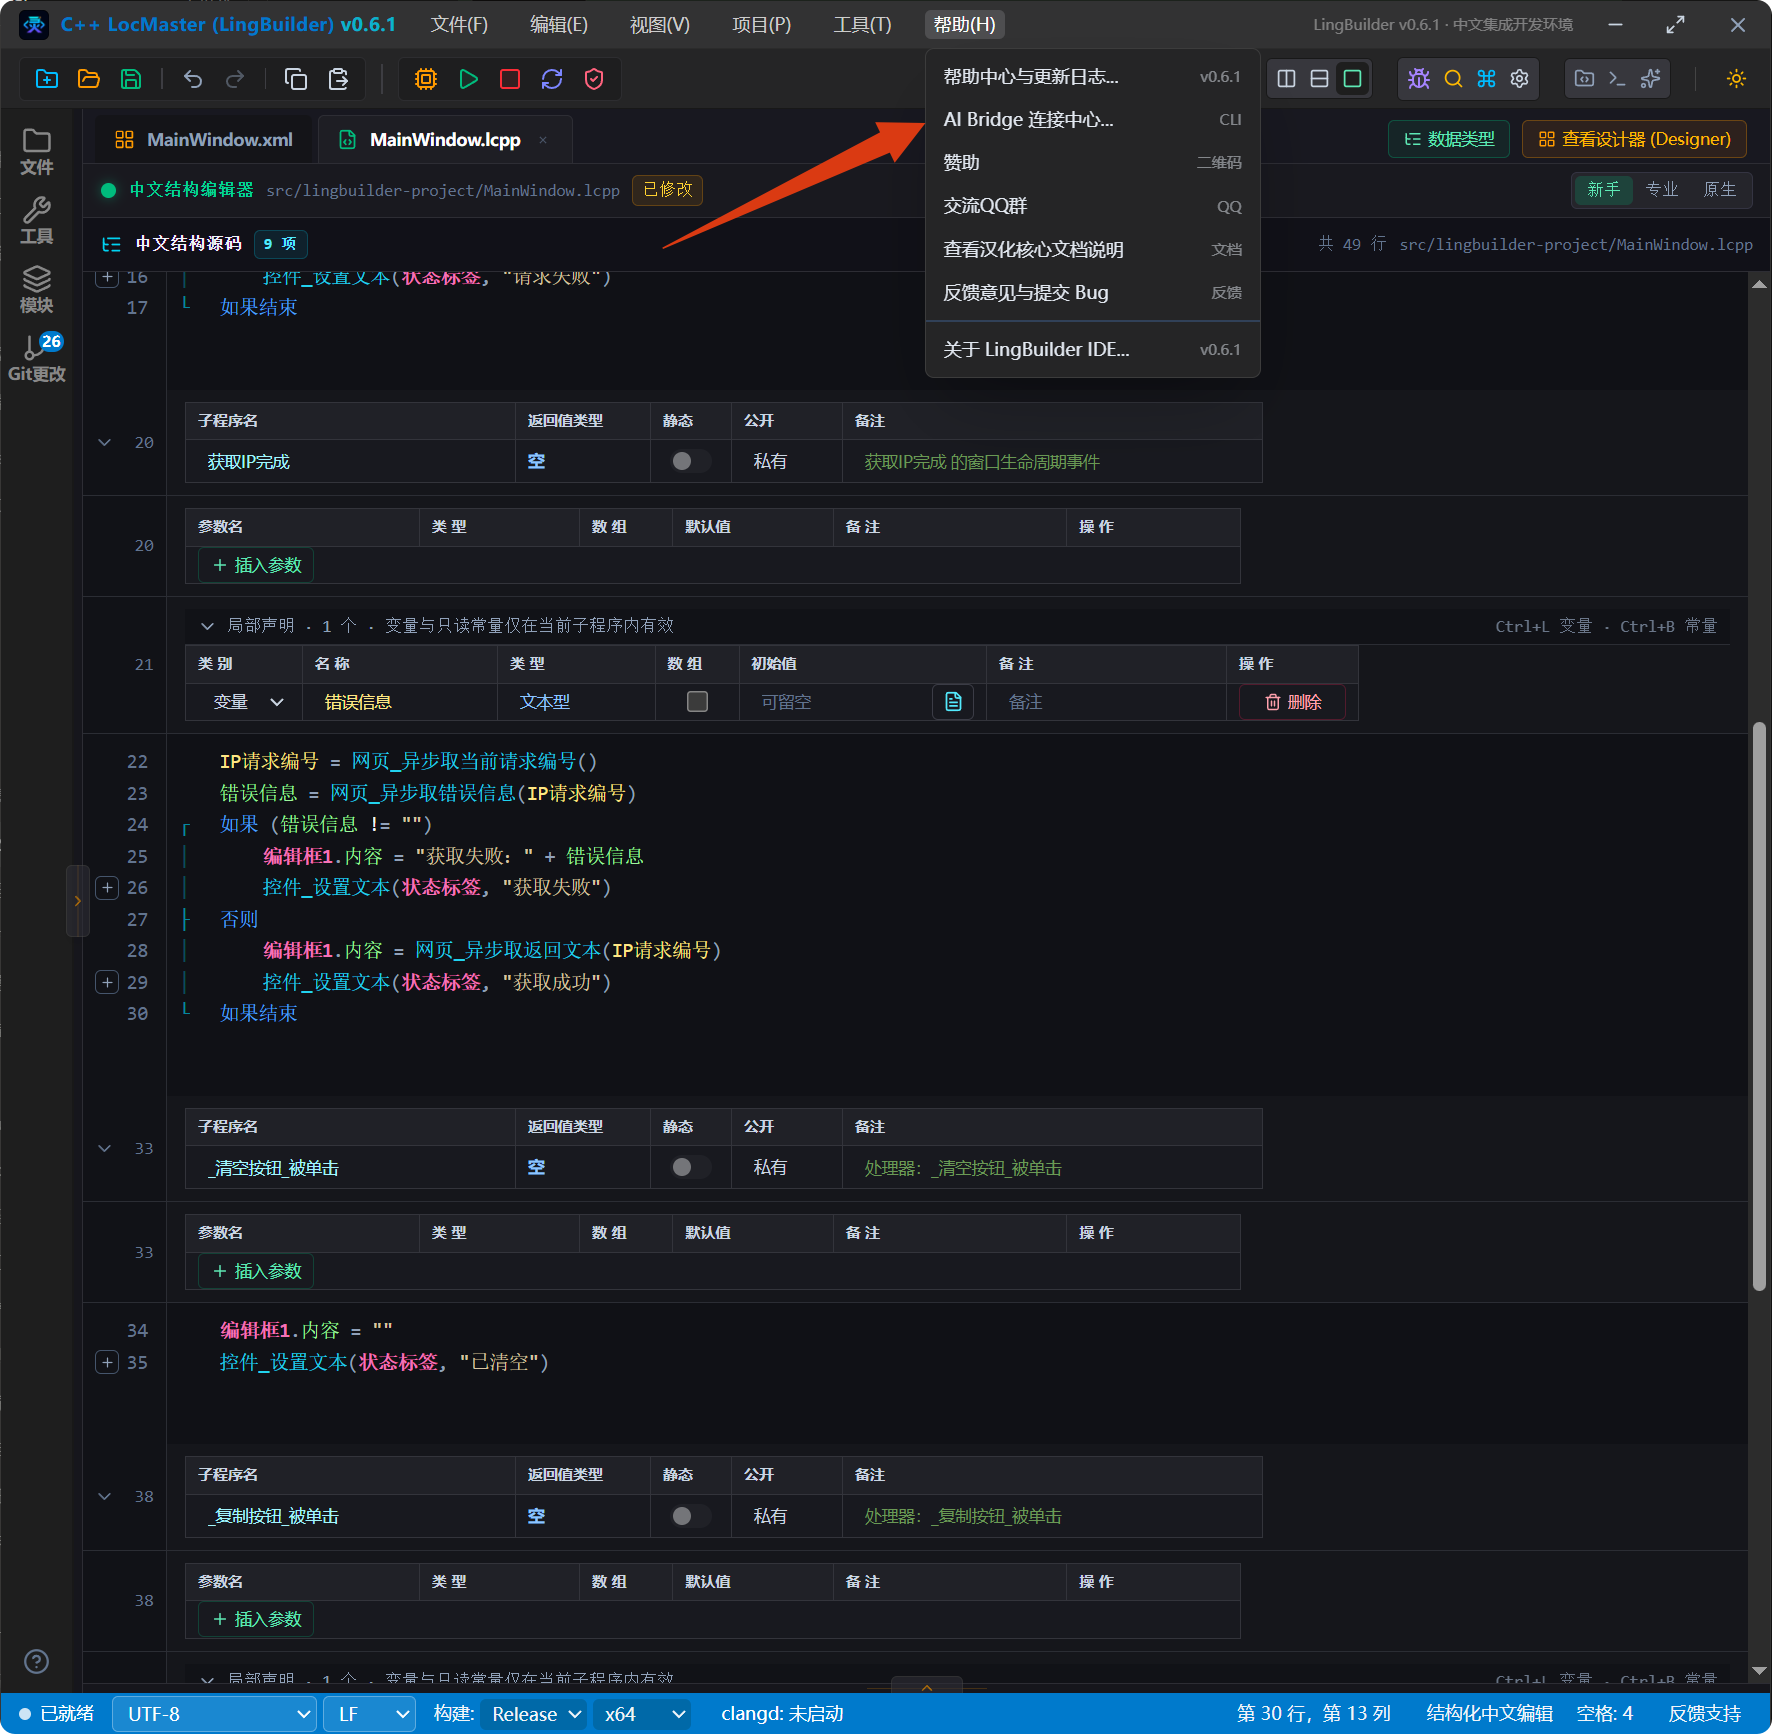The width and height of the screenshot is (1772, 1734).
Task: Save the file with the green disk icon
Action: click(131, 79)
